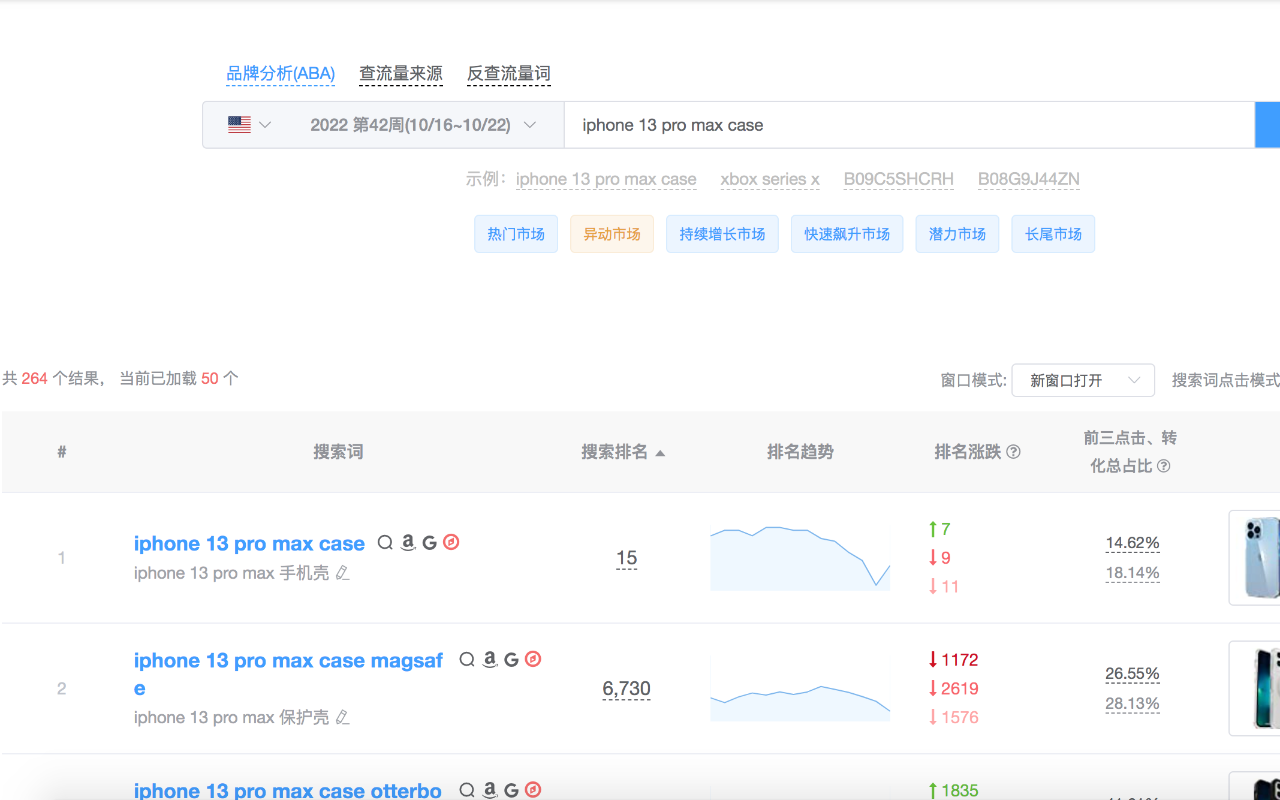Click click share 26.55%
Image resolution: width=1280 pixels, height=800 pixels.
[1132, 674]
